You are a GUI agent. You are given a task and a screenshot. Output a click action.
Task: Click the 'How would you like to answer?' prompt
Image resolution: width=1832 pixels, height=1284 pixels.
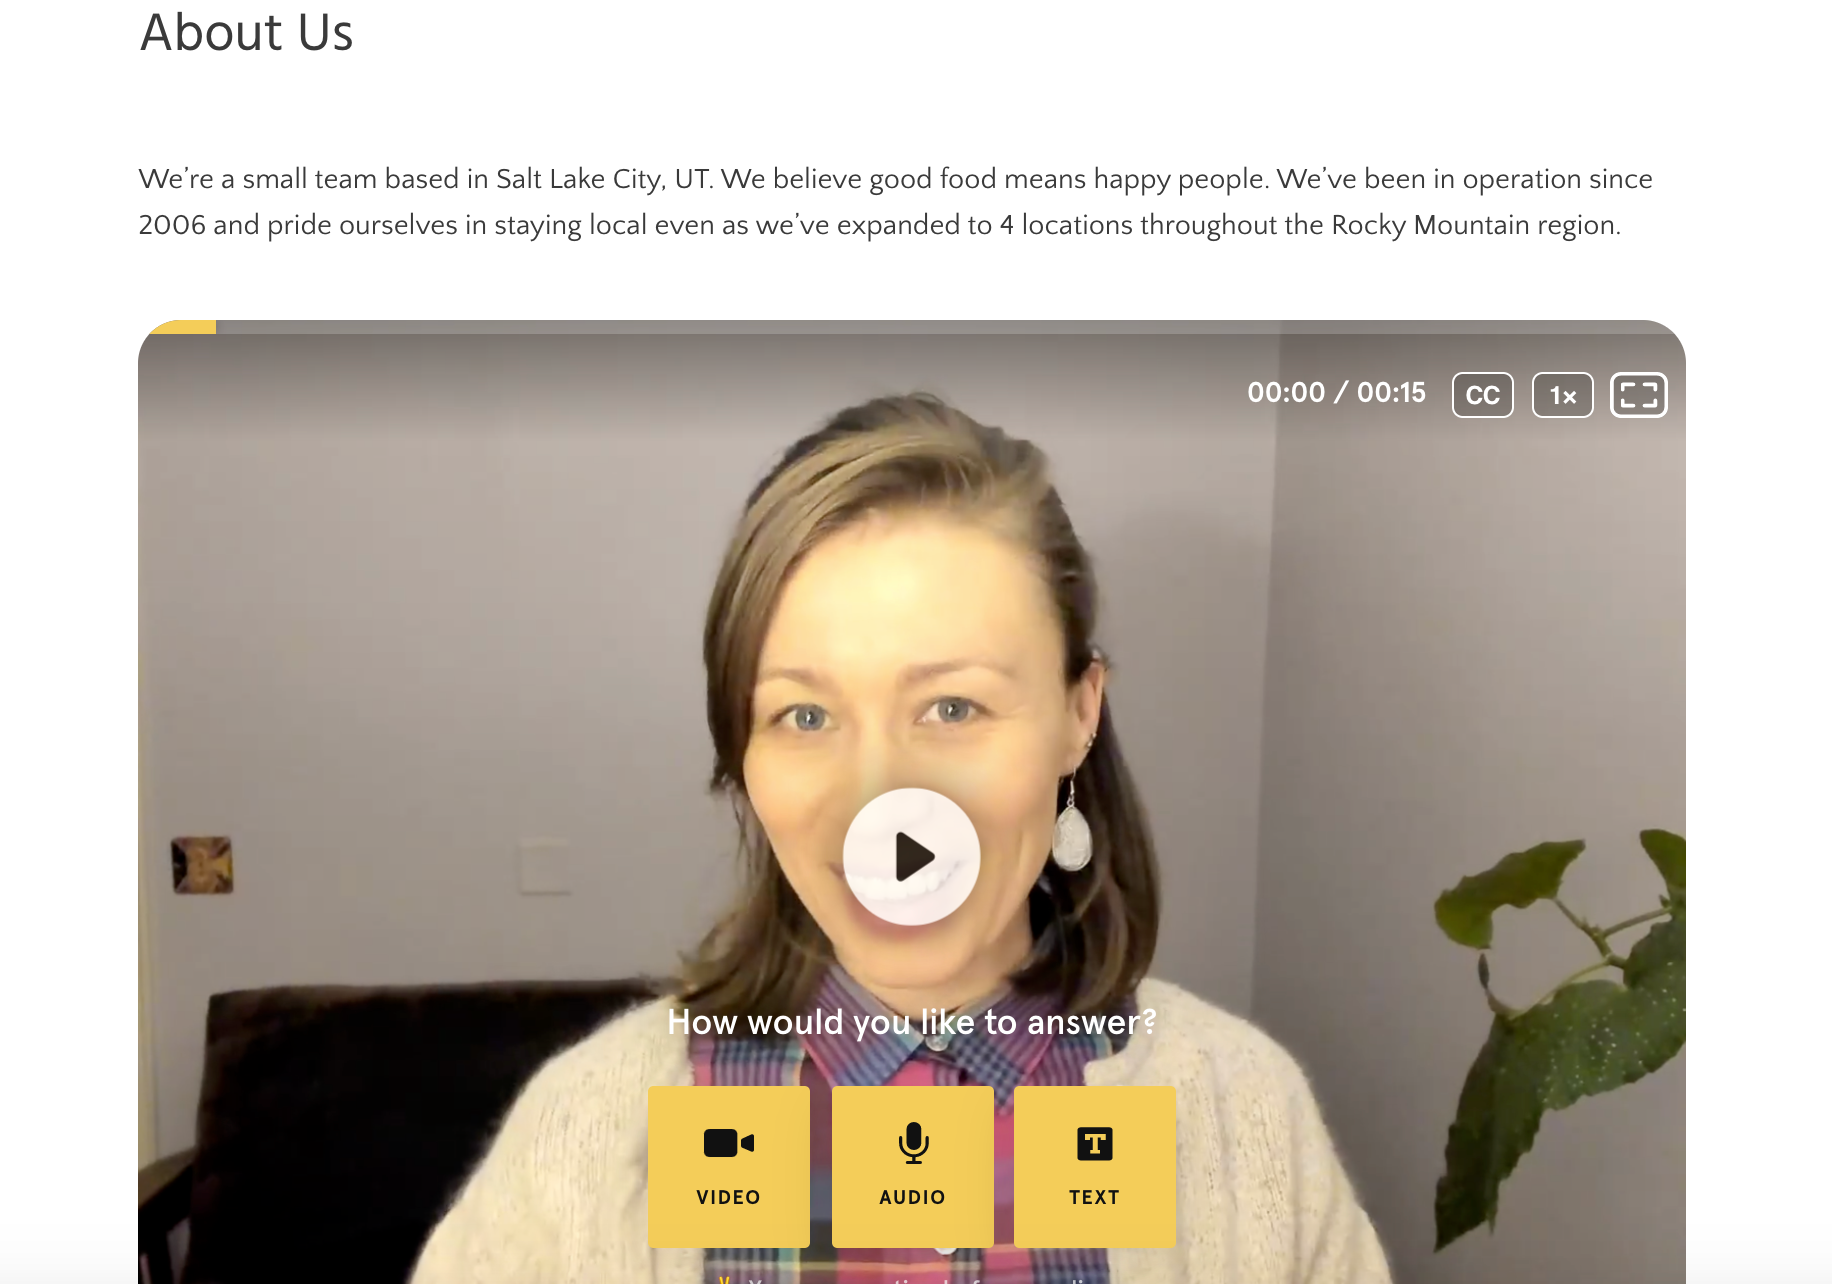tap(912, 1022)
